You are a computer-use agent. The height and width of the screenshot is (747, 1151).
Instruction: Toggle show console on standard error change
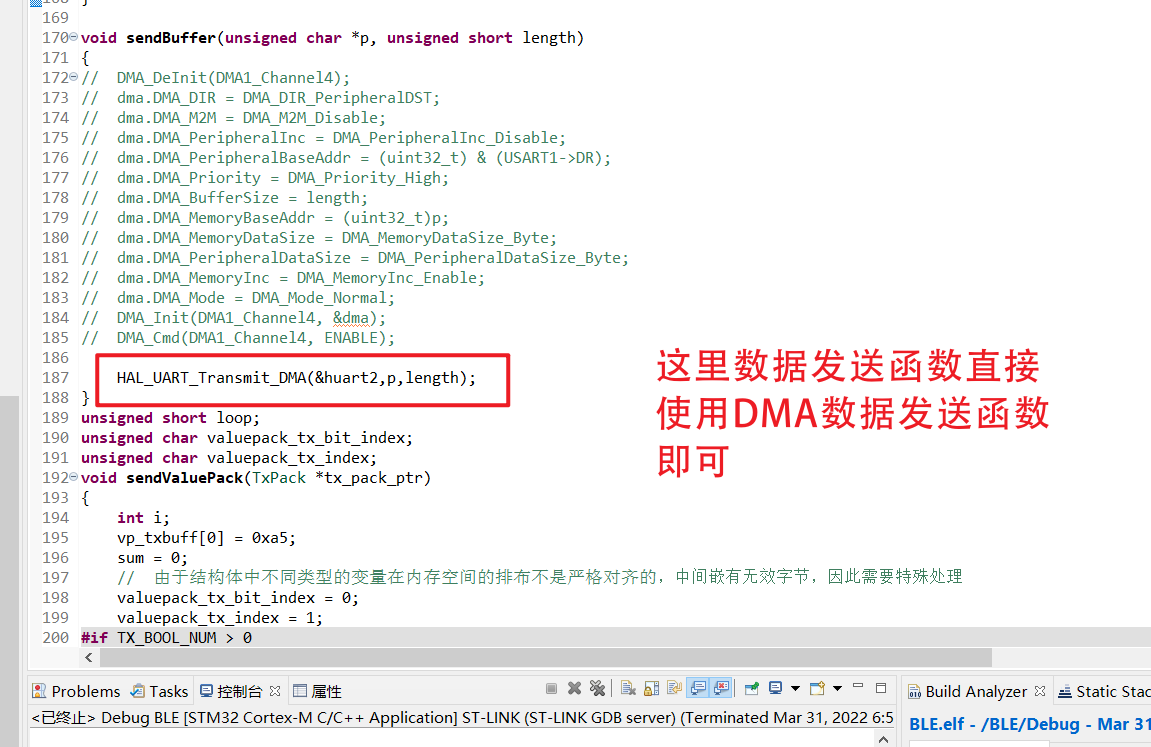pyautogui.click(x=722, y=688)
